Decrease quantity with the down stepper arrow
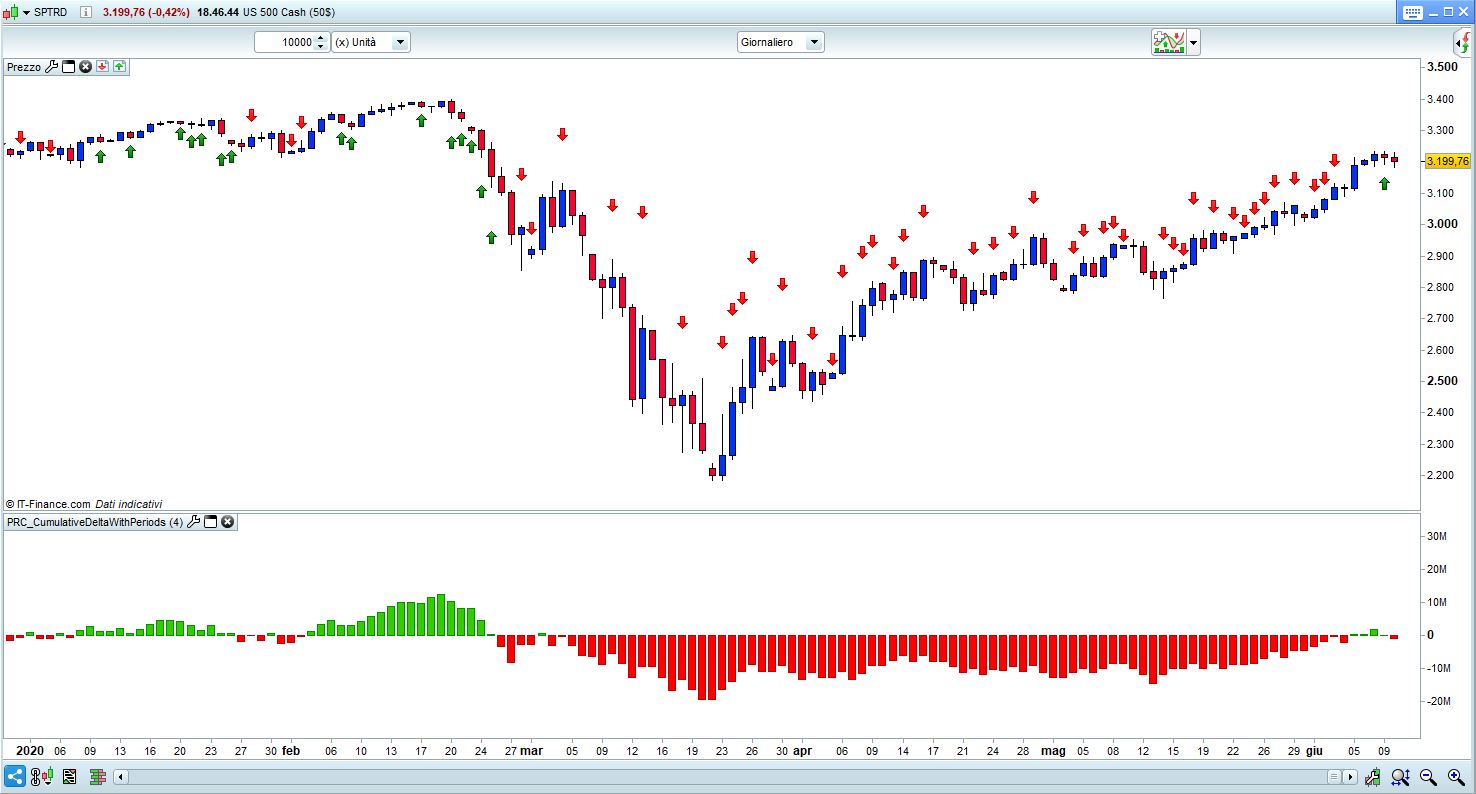The width and height of the screenshot is (1476, 794). [321, 47]
